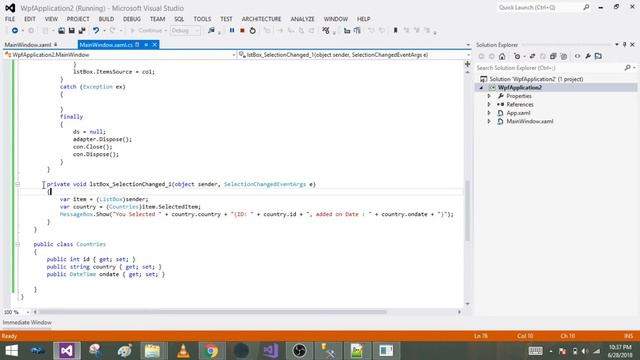Click the vertical scrollbar thumb of the code editor

[x=467, y=210]
